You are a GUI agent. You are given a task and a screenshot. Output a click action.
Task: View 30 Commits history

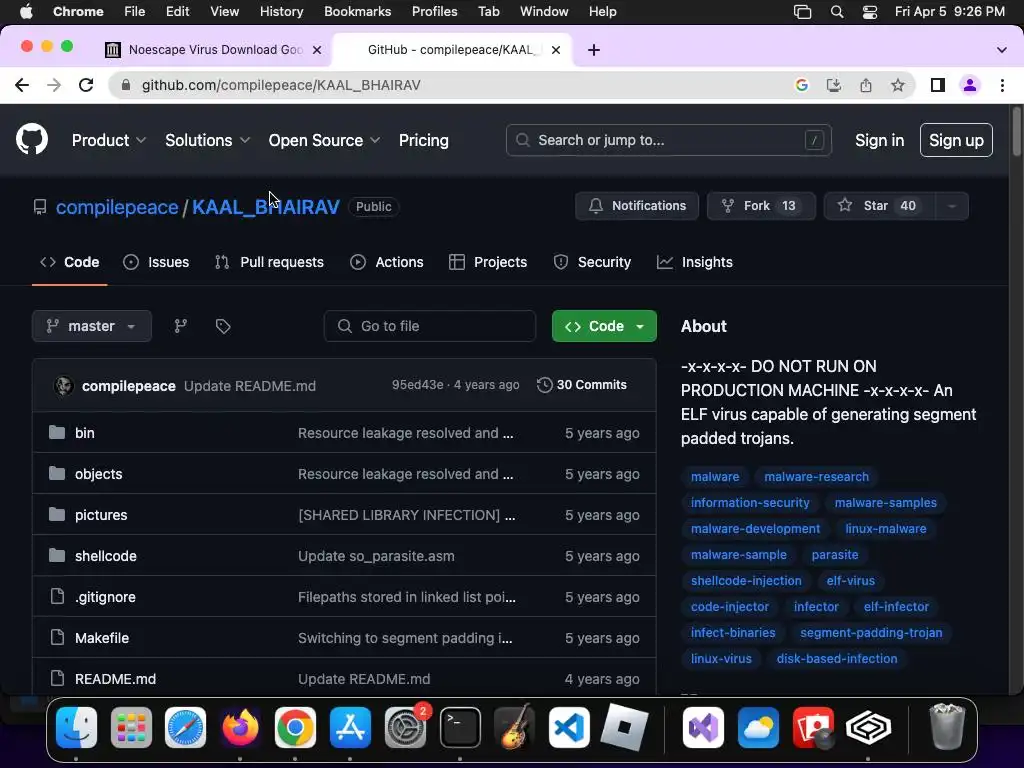point(581,385)
